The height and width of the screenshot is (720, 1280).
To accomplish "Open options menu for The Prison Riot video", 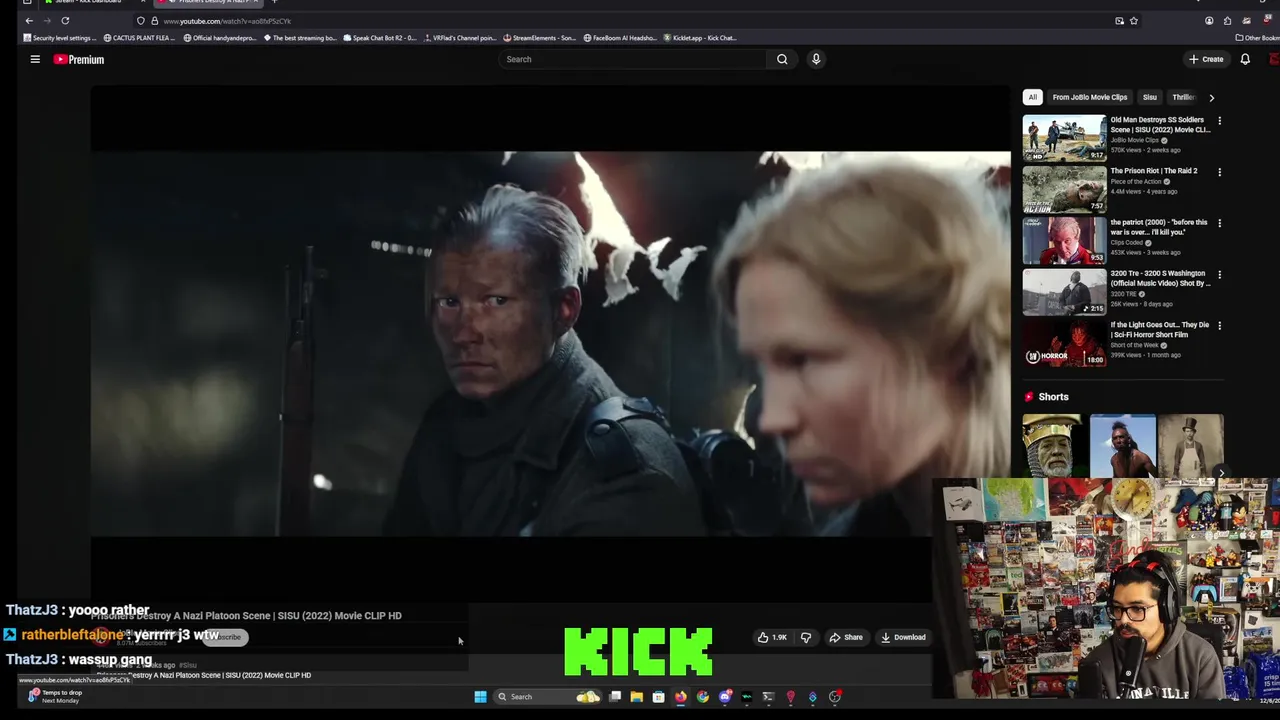I will (x=1219, y=172).
